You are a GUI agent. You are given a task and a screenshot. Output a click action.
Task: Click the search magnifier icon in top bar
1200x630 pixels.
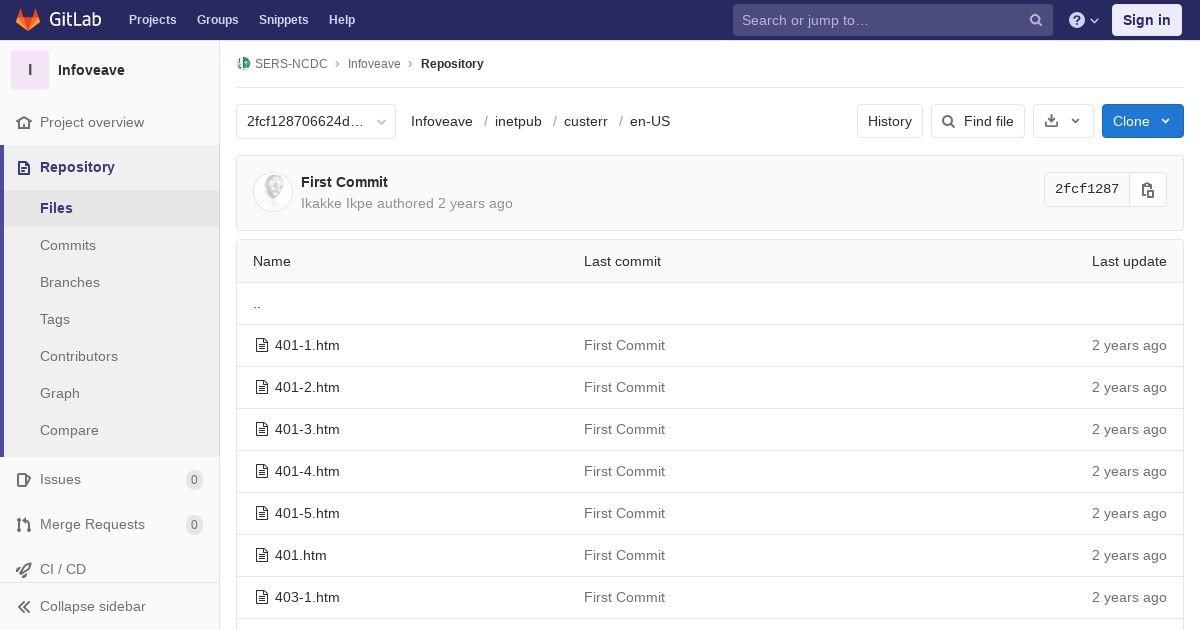click(1036, 20)
